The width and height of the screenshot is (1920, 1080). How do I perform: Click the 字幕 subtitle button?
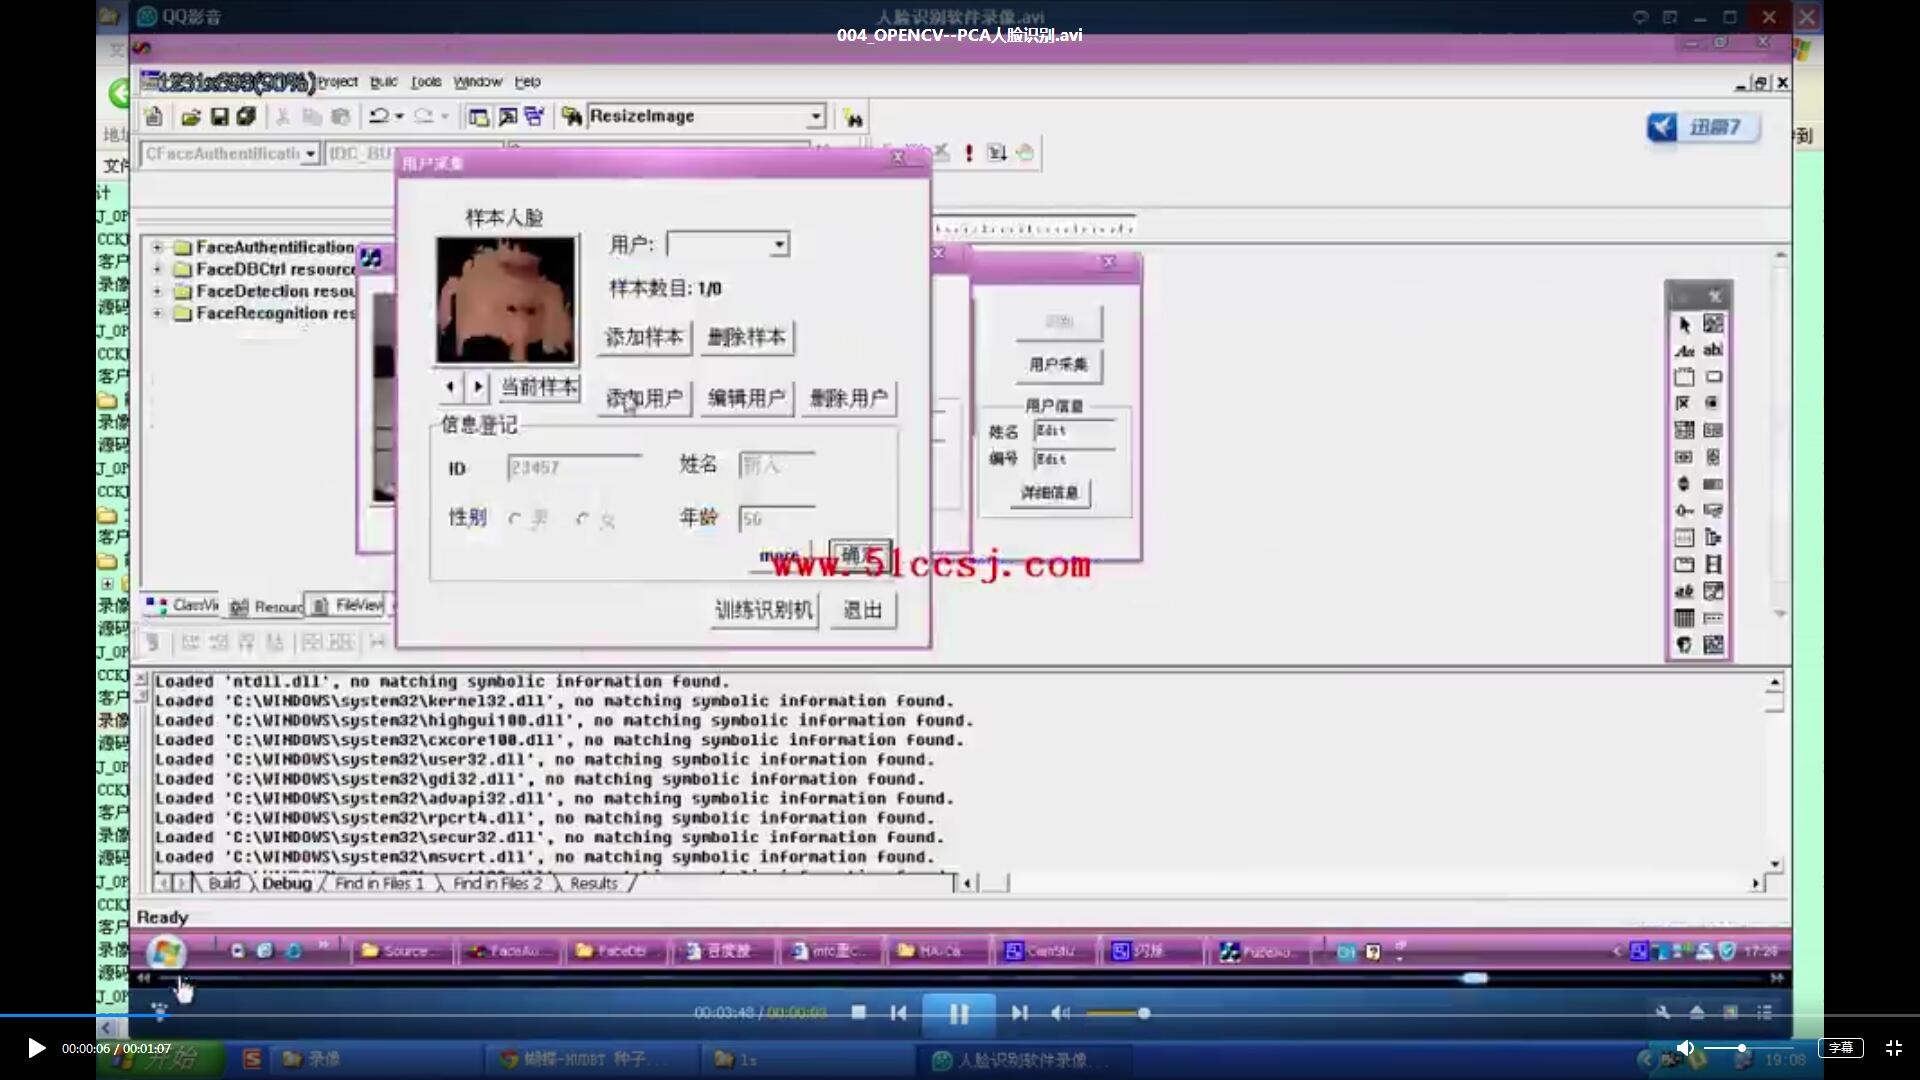[1841, 1048]
